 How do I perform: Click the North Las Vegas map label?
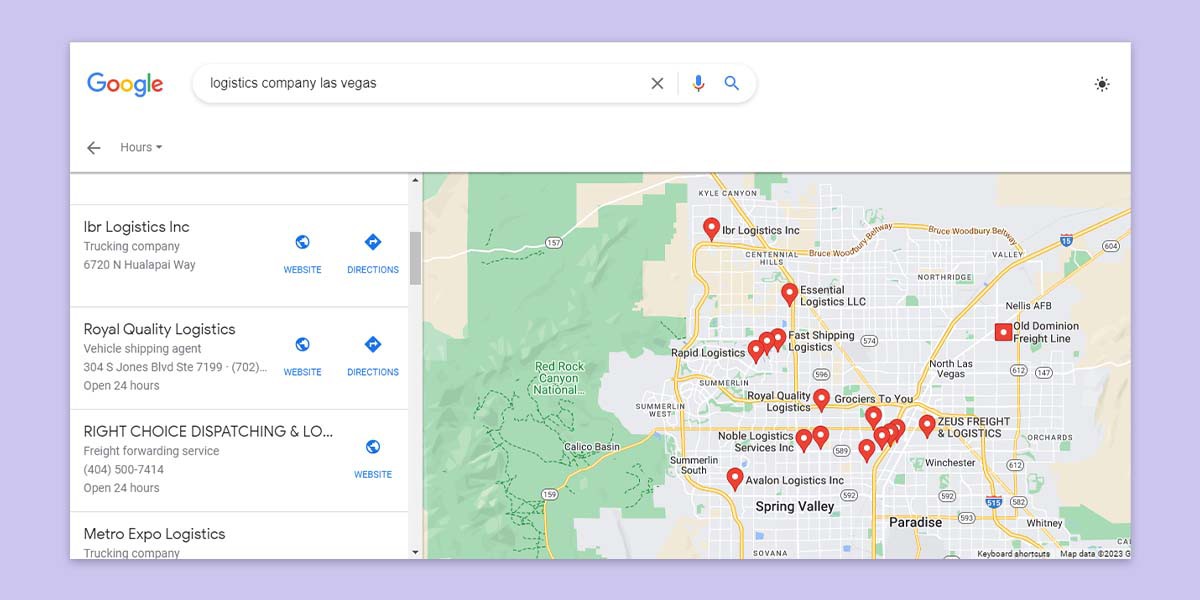click(951, 369)
